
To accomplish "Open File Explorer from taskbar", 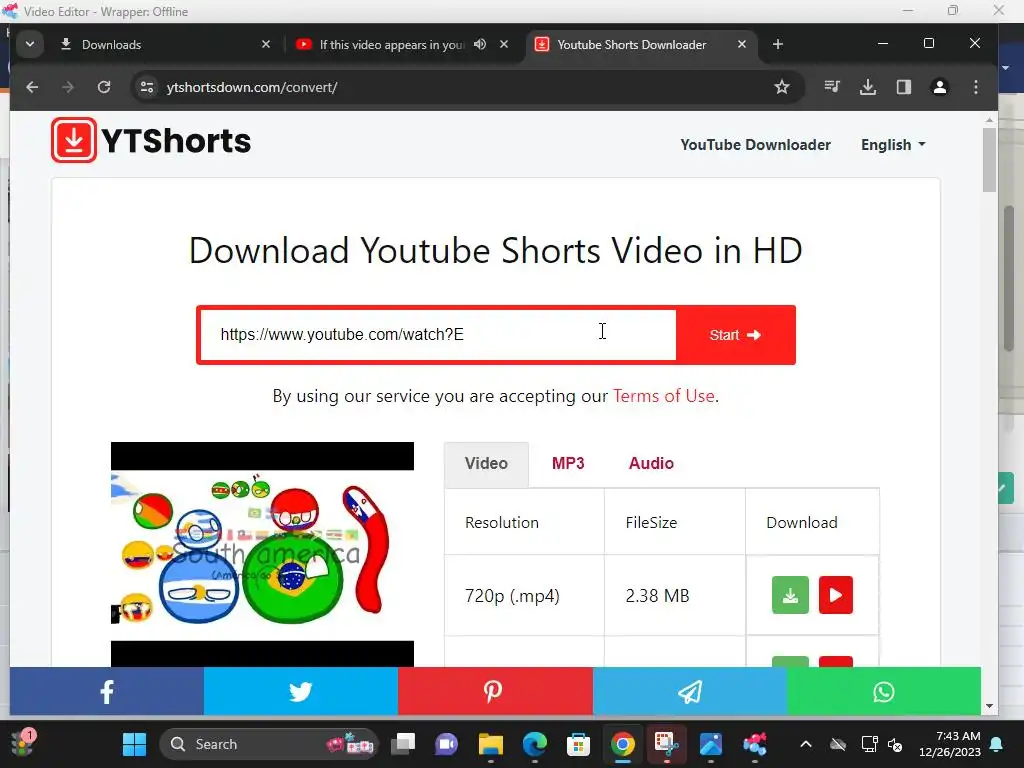I will [x=490, y=744].
